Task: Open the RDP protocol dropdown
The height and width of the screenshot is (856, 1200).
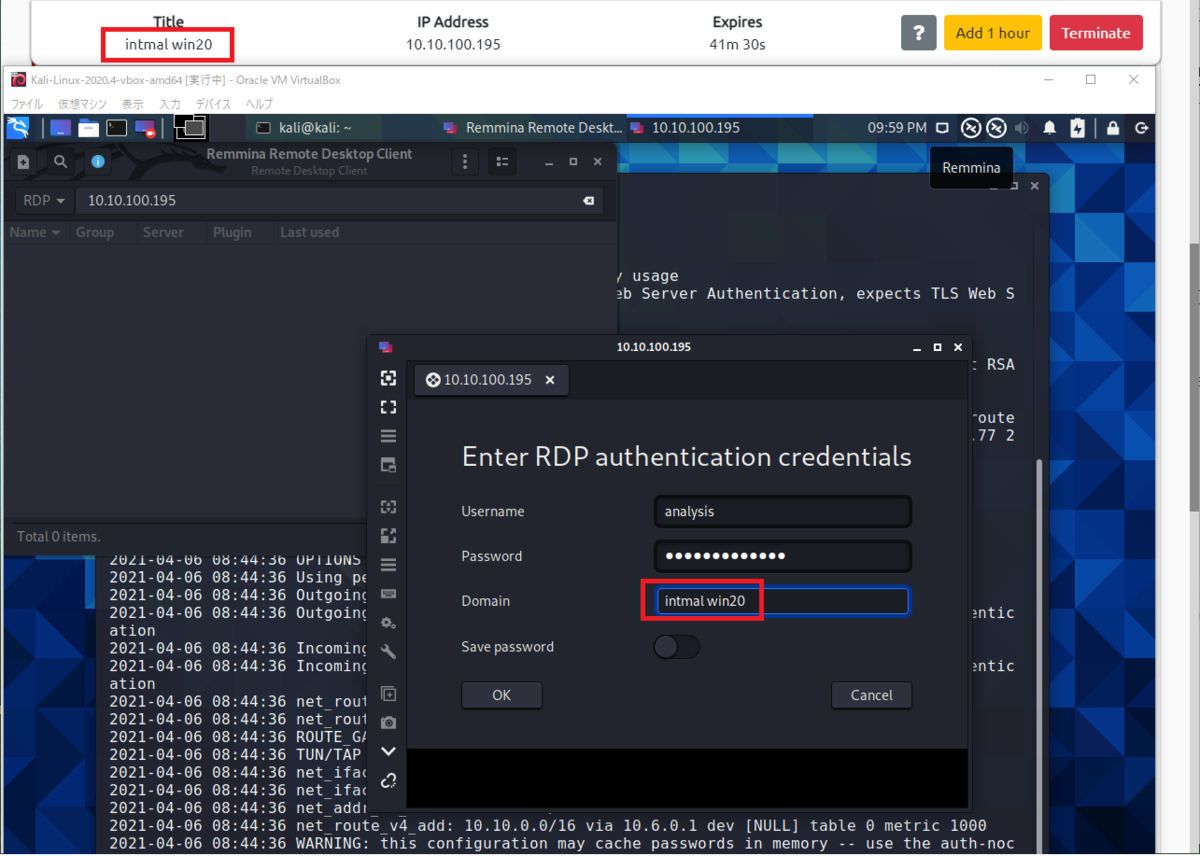Action: pos(45,201)
